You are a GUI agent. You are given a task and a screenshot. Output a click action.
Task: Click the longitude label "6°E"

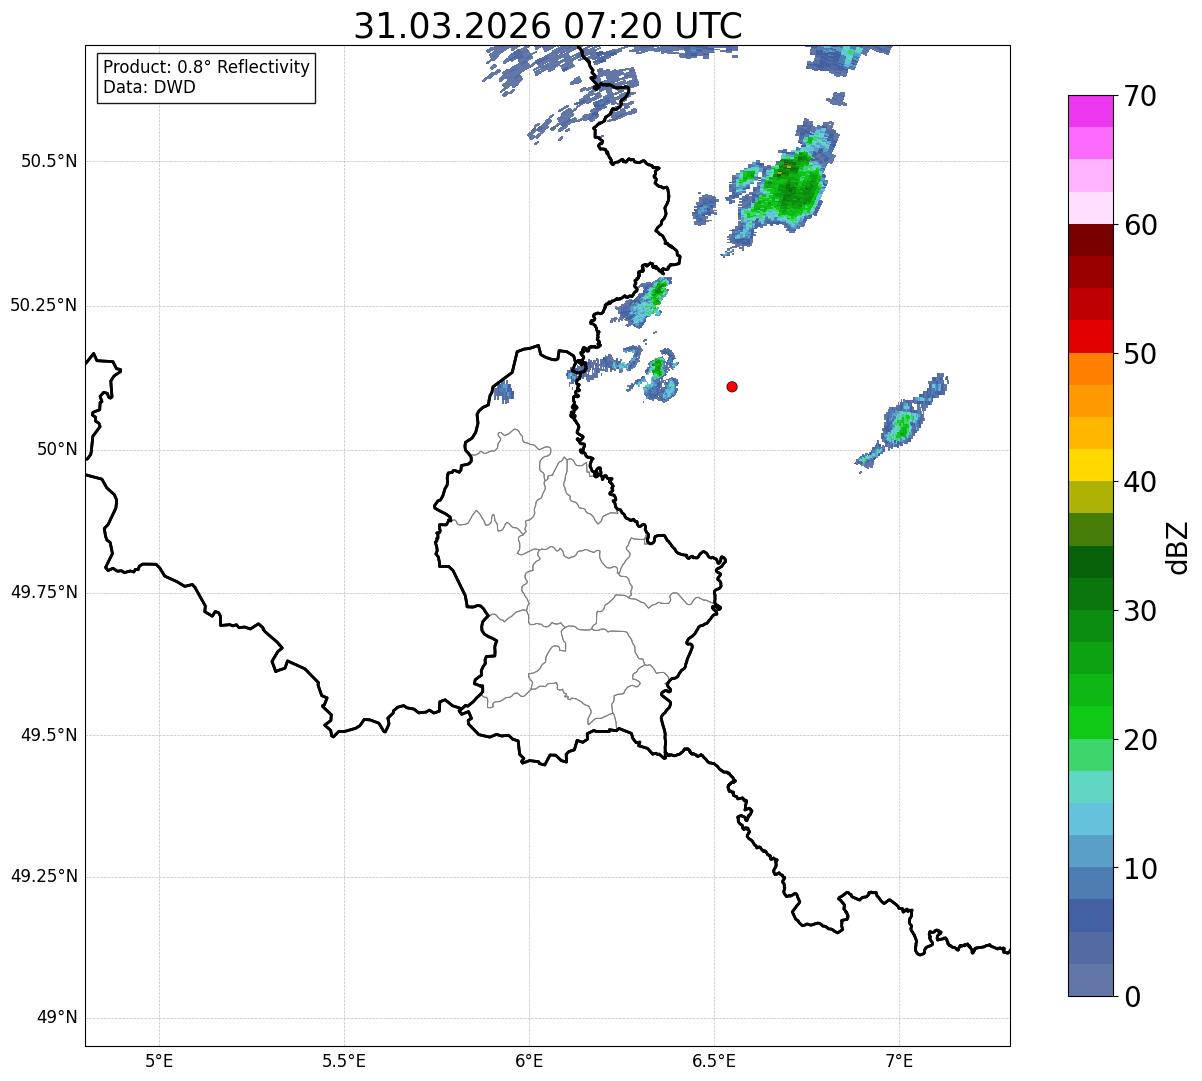tap(529, 1060)
